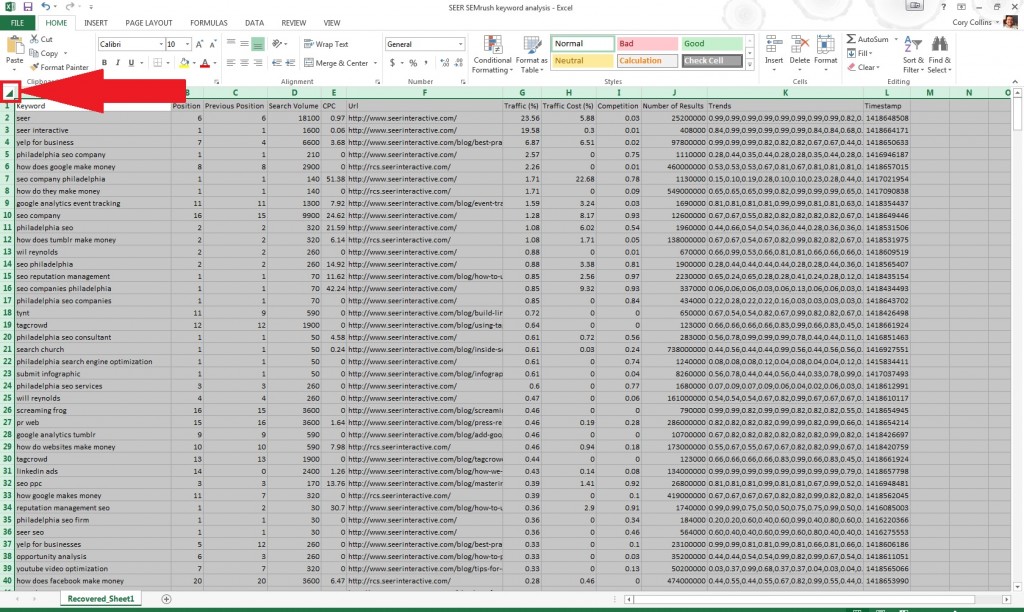The width and height of the screenshot is (1024, 612).
Task: Open the Help question mark
Action: (943, 7)
